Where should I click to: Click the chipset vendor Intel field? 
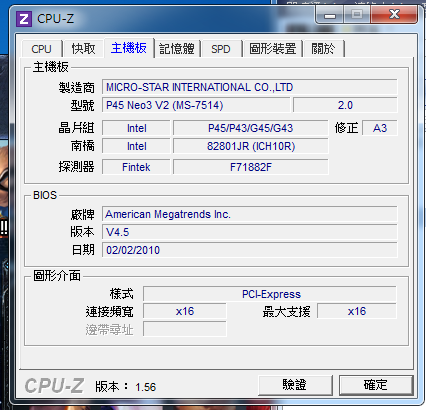pos(136,128)
